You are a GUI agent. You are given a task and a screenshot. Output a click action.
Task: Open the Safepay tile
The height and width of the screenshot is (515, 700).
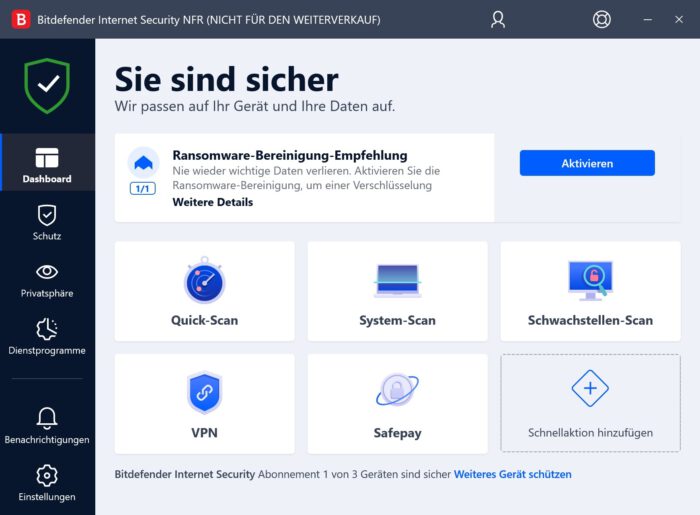coord(397,404)
